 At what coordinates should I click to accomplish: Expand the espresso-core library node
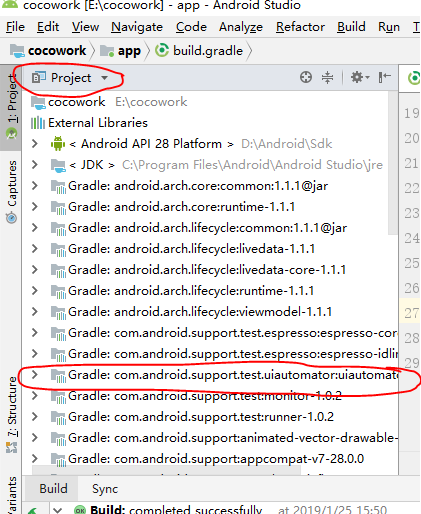pos(34,333)
